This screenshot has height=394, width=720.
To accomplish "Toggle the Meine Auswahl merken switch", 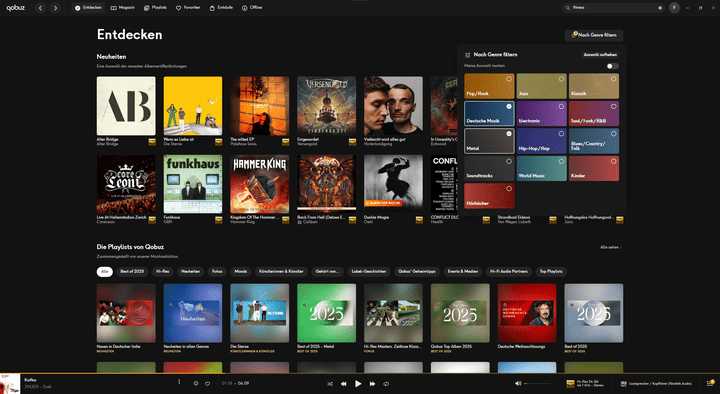I will click(613, 66).
